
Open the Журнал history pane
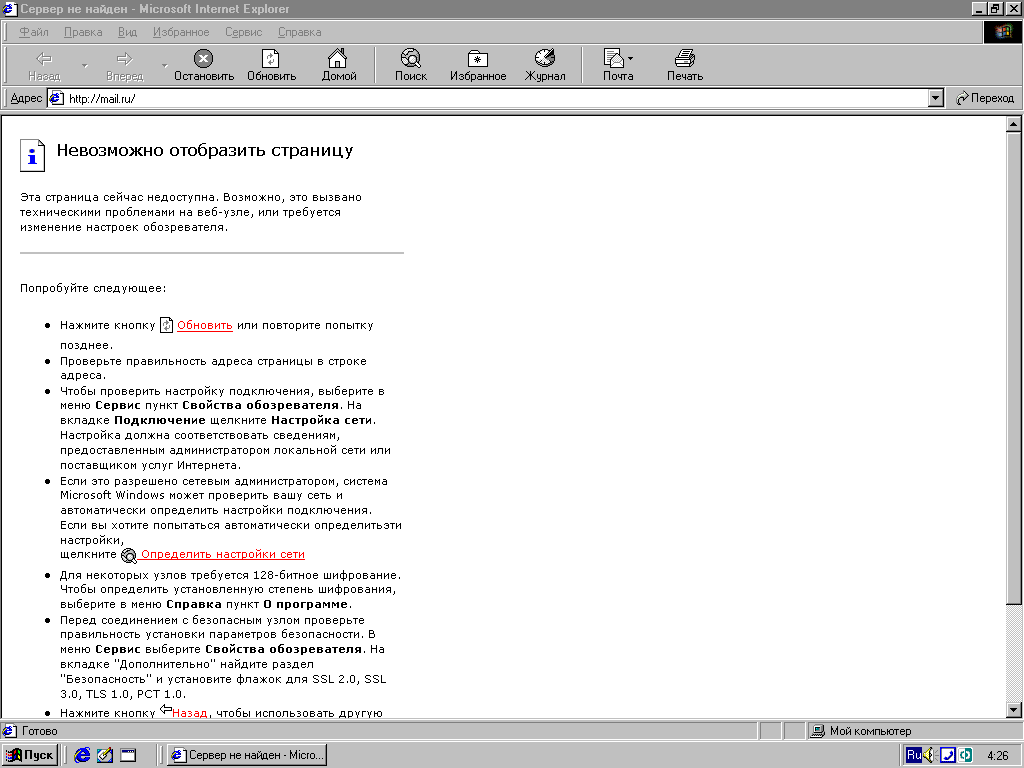click(545, 65)
